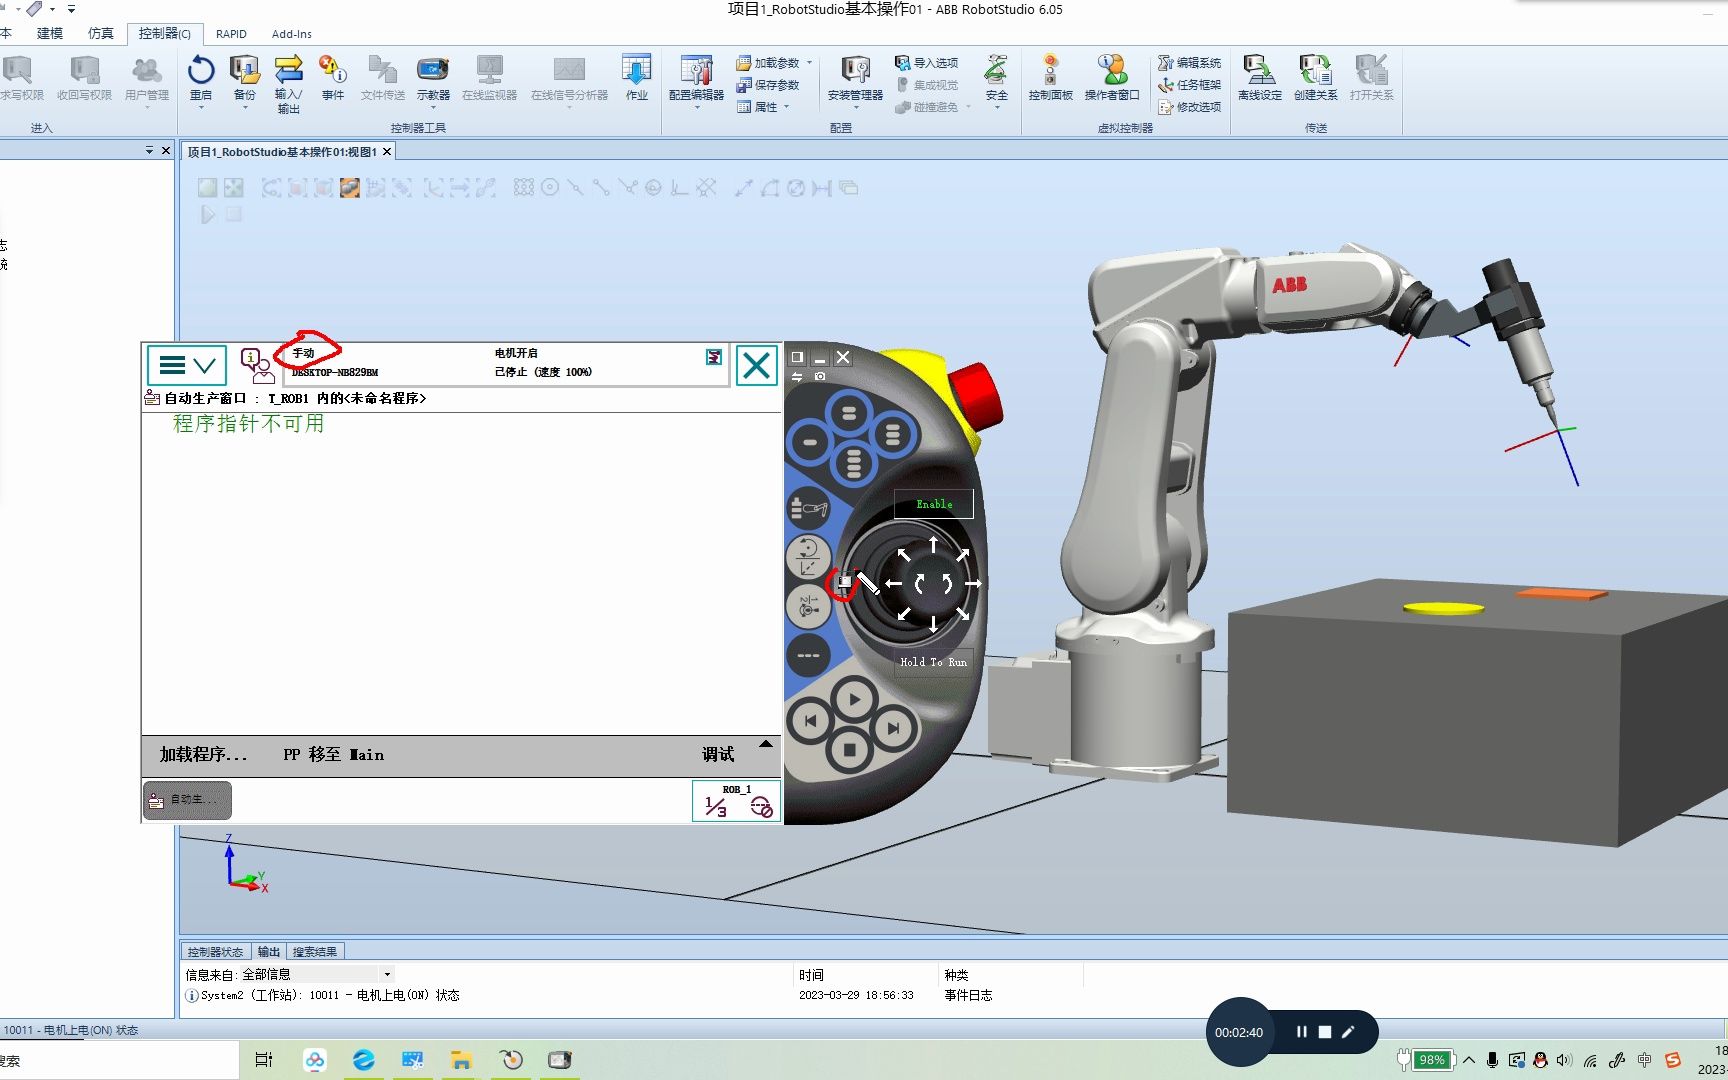Image resolution: width=1728 pixels, height=1080 pixels.
Task: Click the linear/reorient motion mode hard button
Action: tap(808, 557)
